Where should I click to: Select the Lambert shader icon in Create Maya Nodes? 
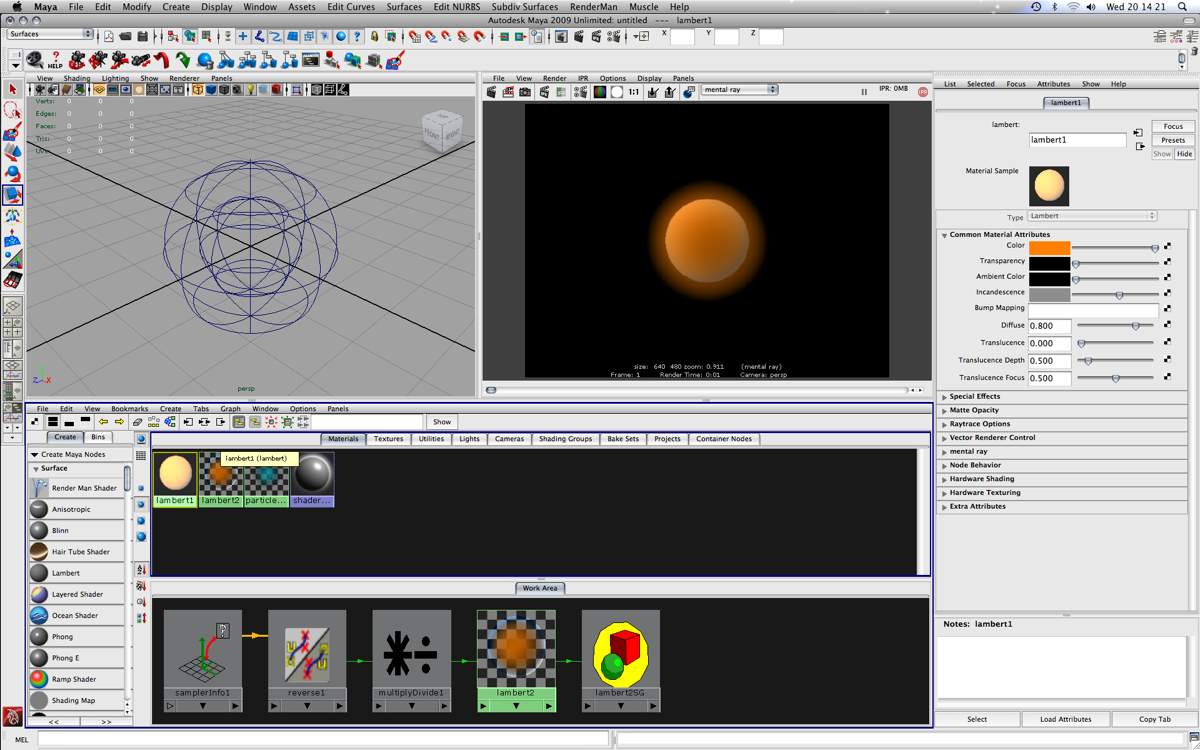tap(39, 573)
